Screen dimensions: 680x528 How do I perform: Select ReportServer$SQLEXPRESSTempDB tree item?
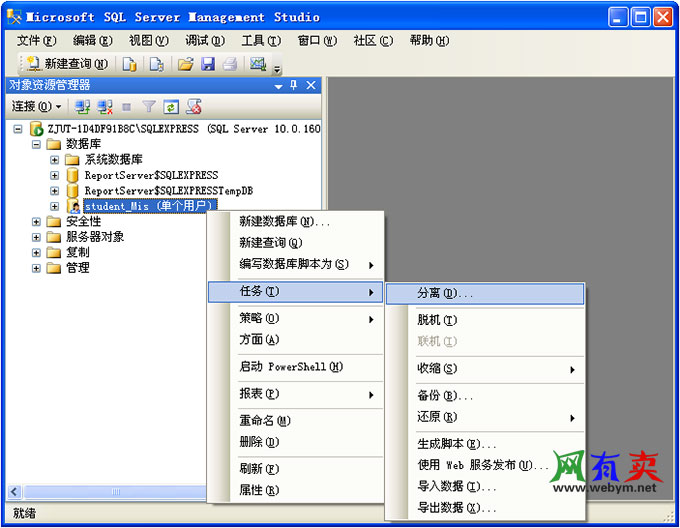pyautogui.click(x=169, y=191)
